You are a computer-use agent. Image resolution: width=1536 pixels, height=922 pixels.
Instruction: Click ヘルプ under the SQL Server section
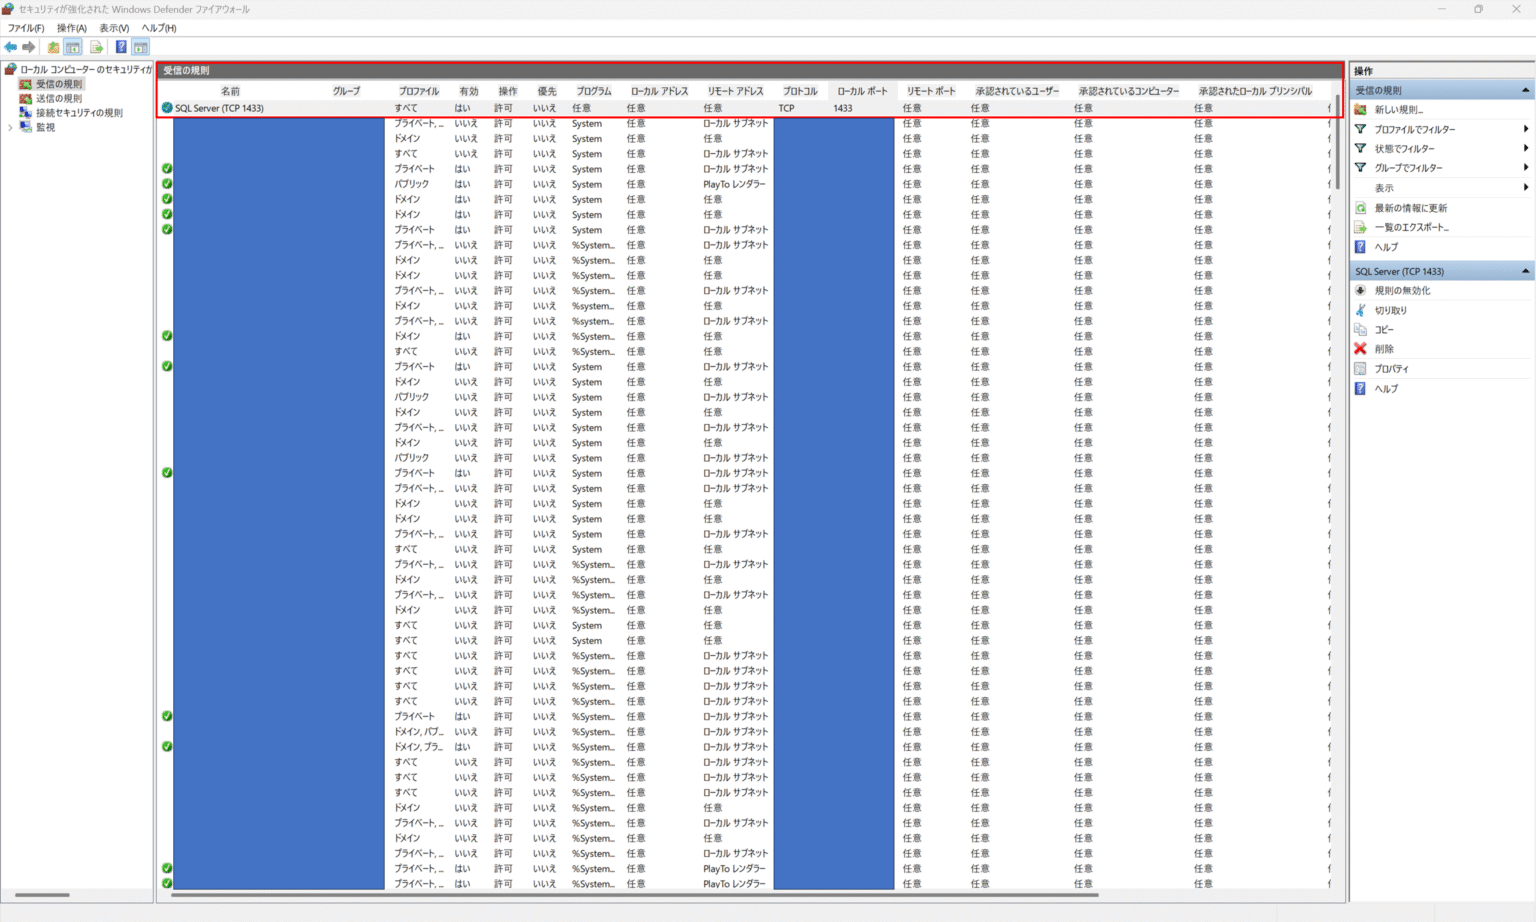pyautogui.click(x=1385, y=388)
